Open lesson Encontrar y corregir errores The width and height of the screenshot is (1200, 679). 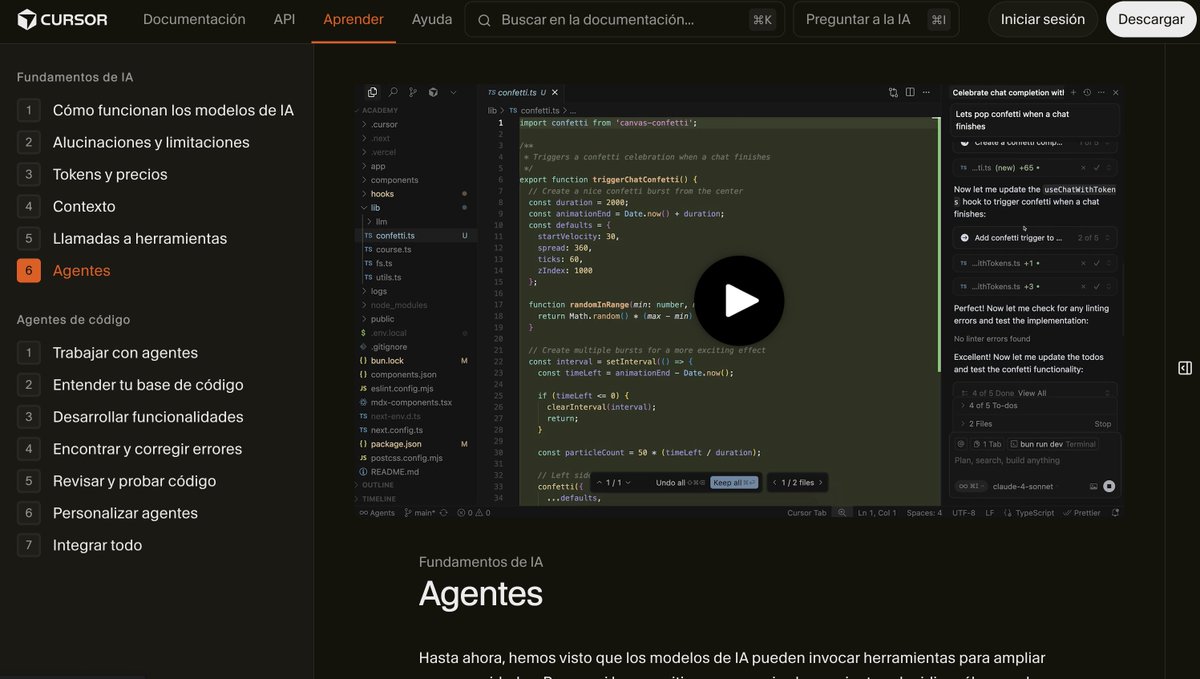130,448
